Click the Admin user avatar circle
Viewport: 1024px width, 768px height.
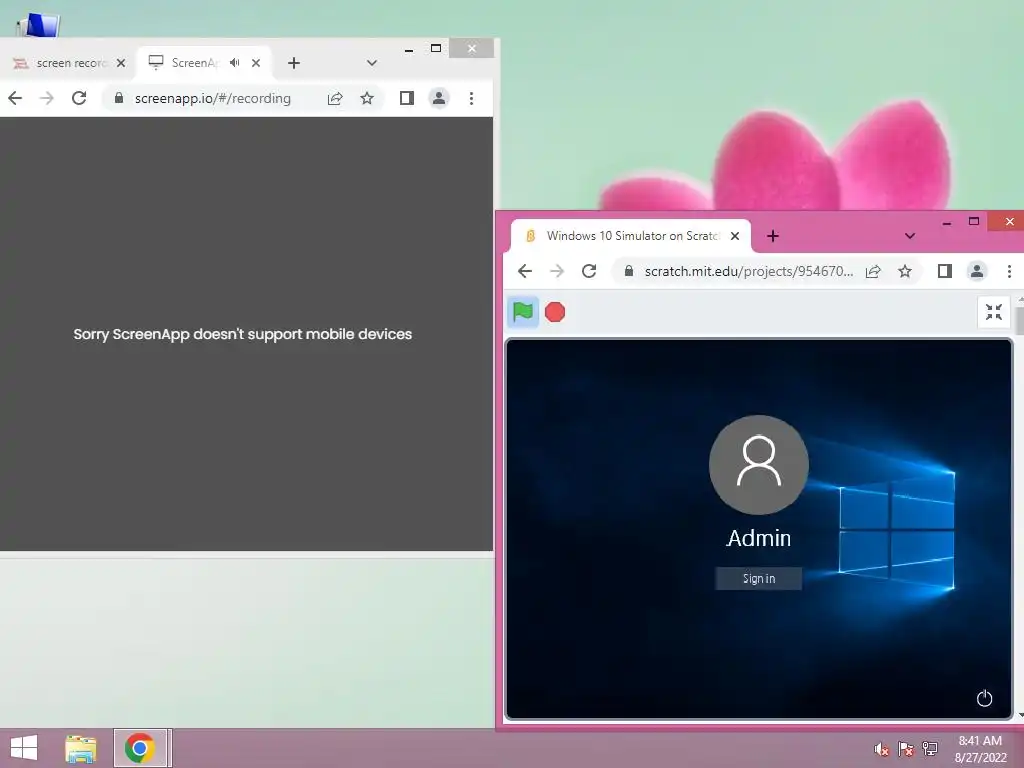(x=759, y=464)
